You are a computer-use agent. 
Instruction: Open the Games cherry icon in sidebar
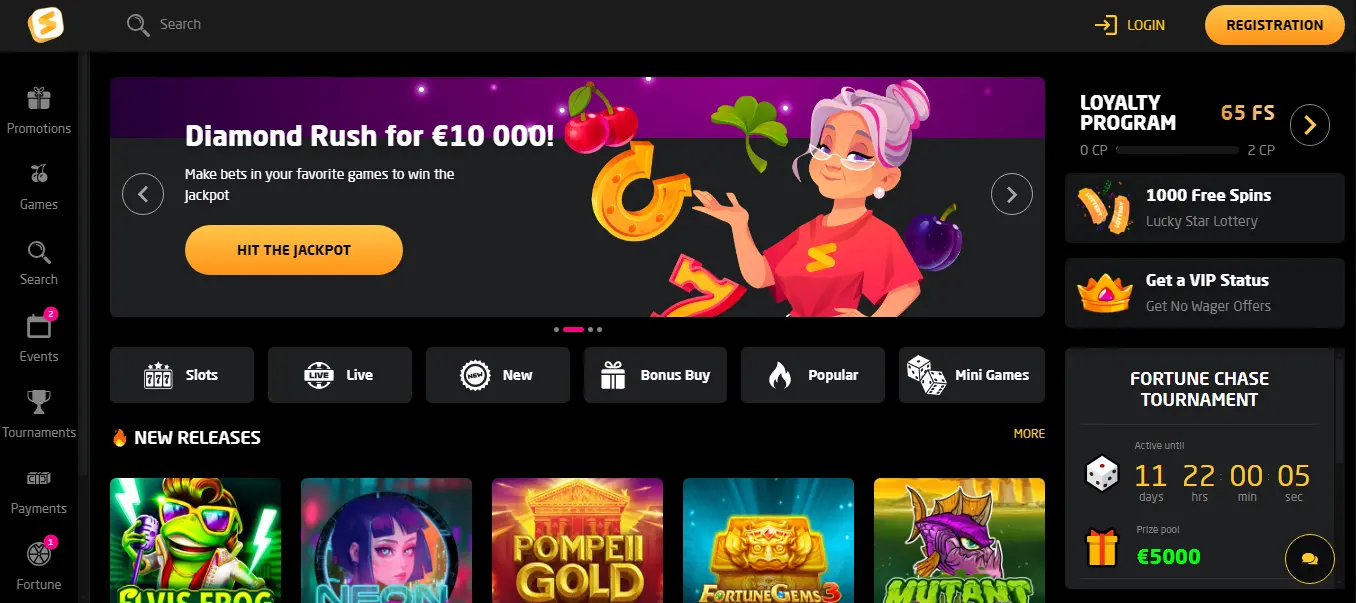coord(39,174)
